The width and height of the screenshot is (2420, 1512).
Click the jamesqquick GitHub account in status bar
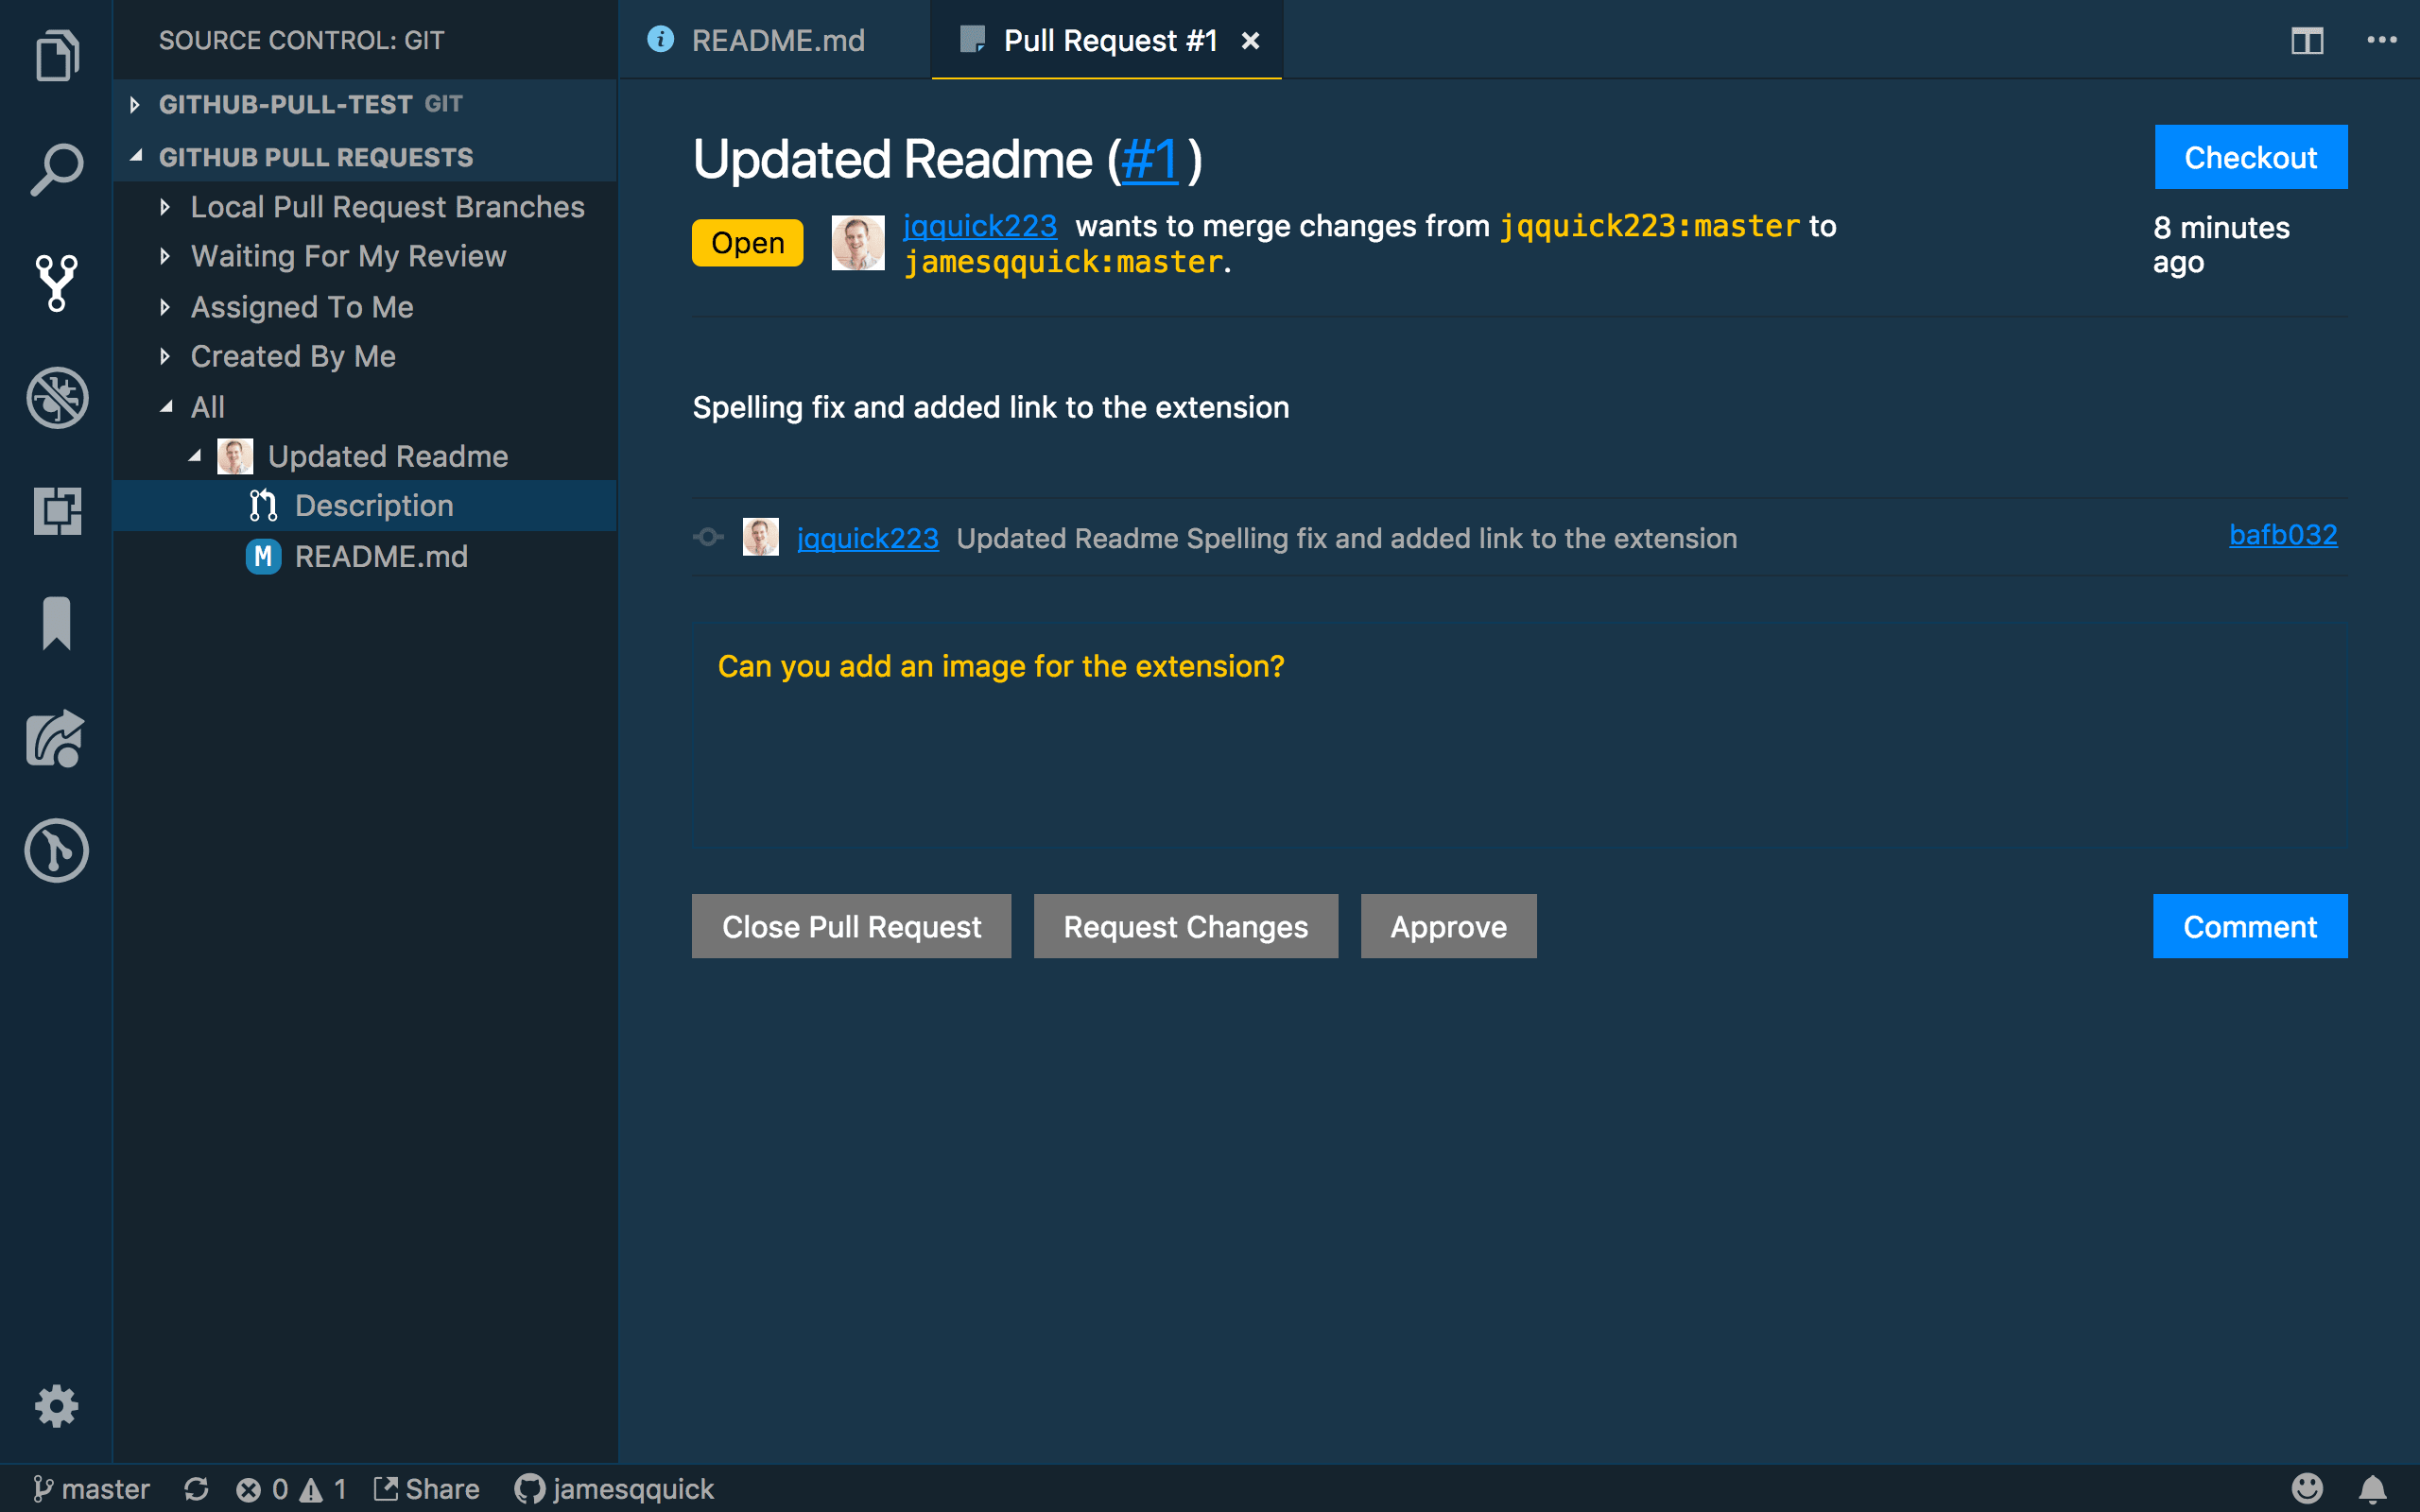click(x=614, y=1489)
